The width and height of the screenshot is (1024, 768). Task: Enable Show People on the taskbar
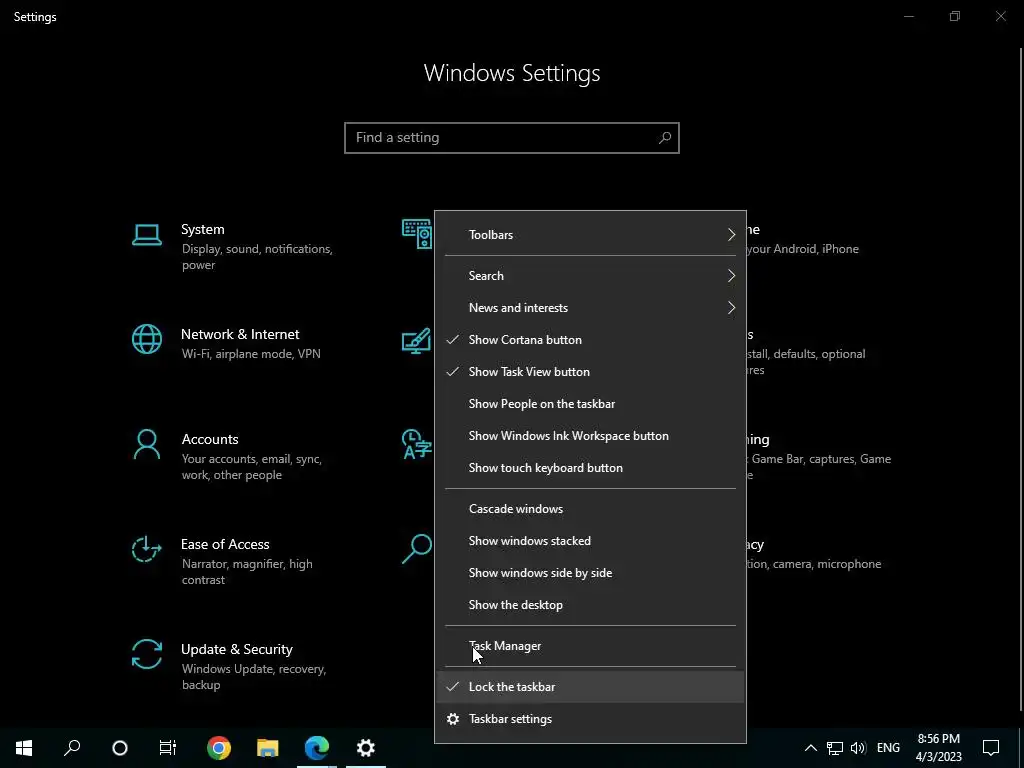[590, 404]
